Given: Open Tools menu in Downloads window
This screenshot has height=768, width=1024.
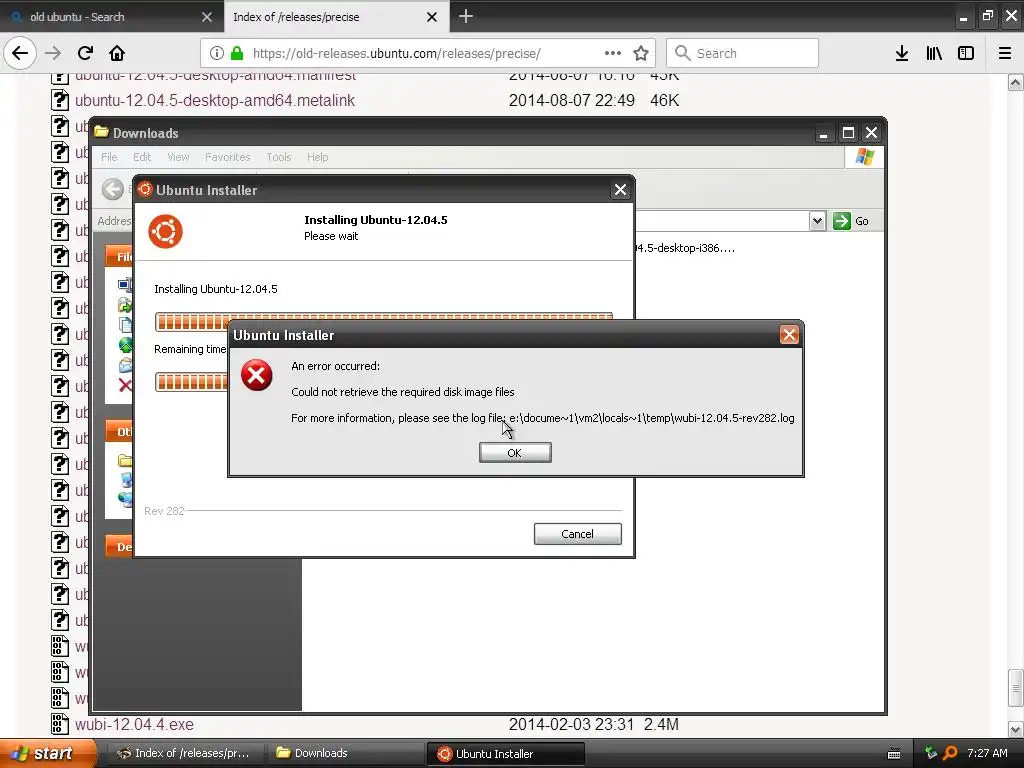Looking at the screenshot, I should tap(278, 157).
